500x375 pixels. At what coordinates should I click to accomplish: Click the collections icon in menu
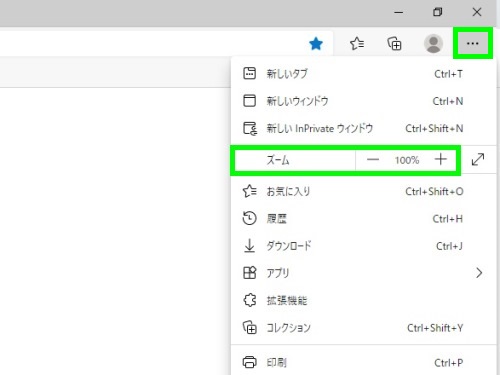[250, 328]
